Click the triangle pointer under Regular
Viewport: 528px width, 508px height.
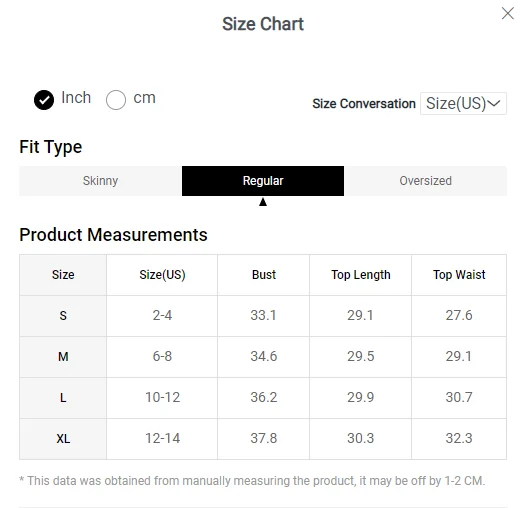[x=263, y=202]
